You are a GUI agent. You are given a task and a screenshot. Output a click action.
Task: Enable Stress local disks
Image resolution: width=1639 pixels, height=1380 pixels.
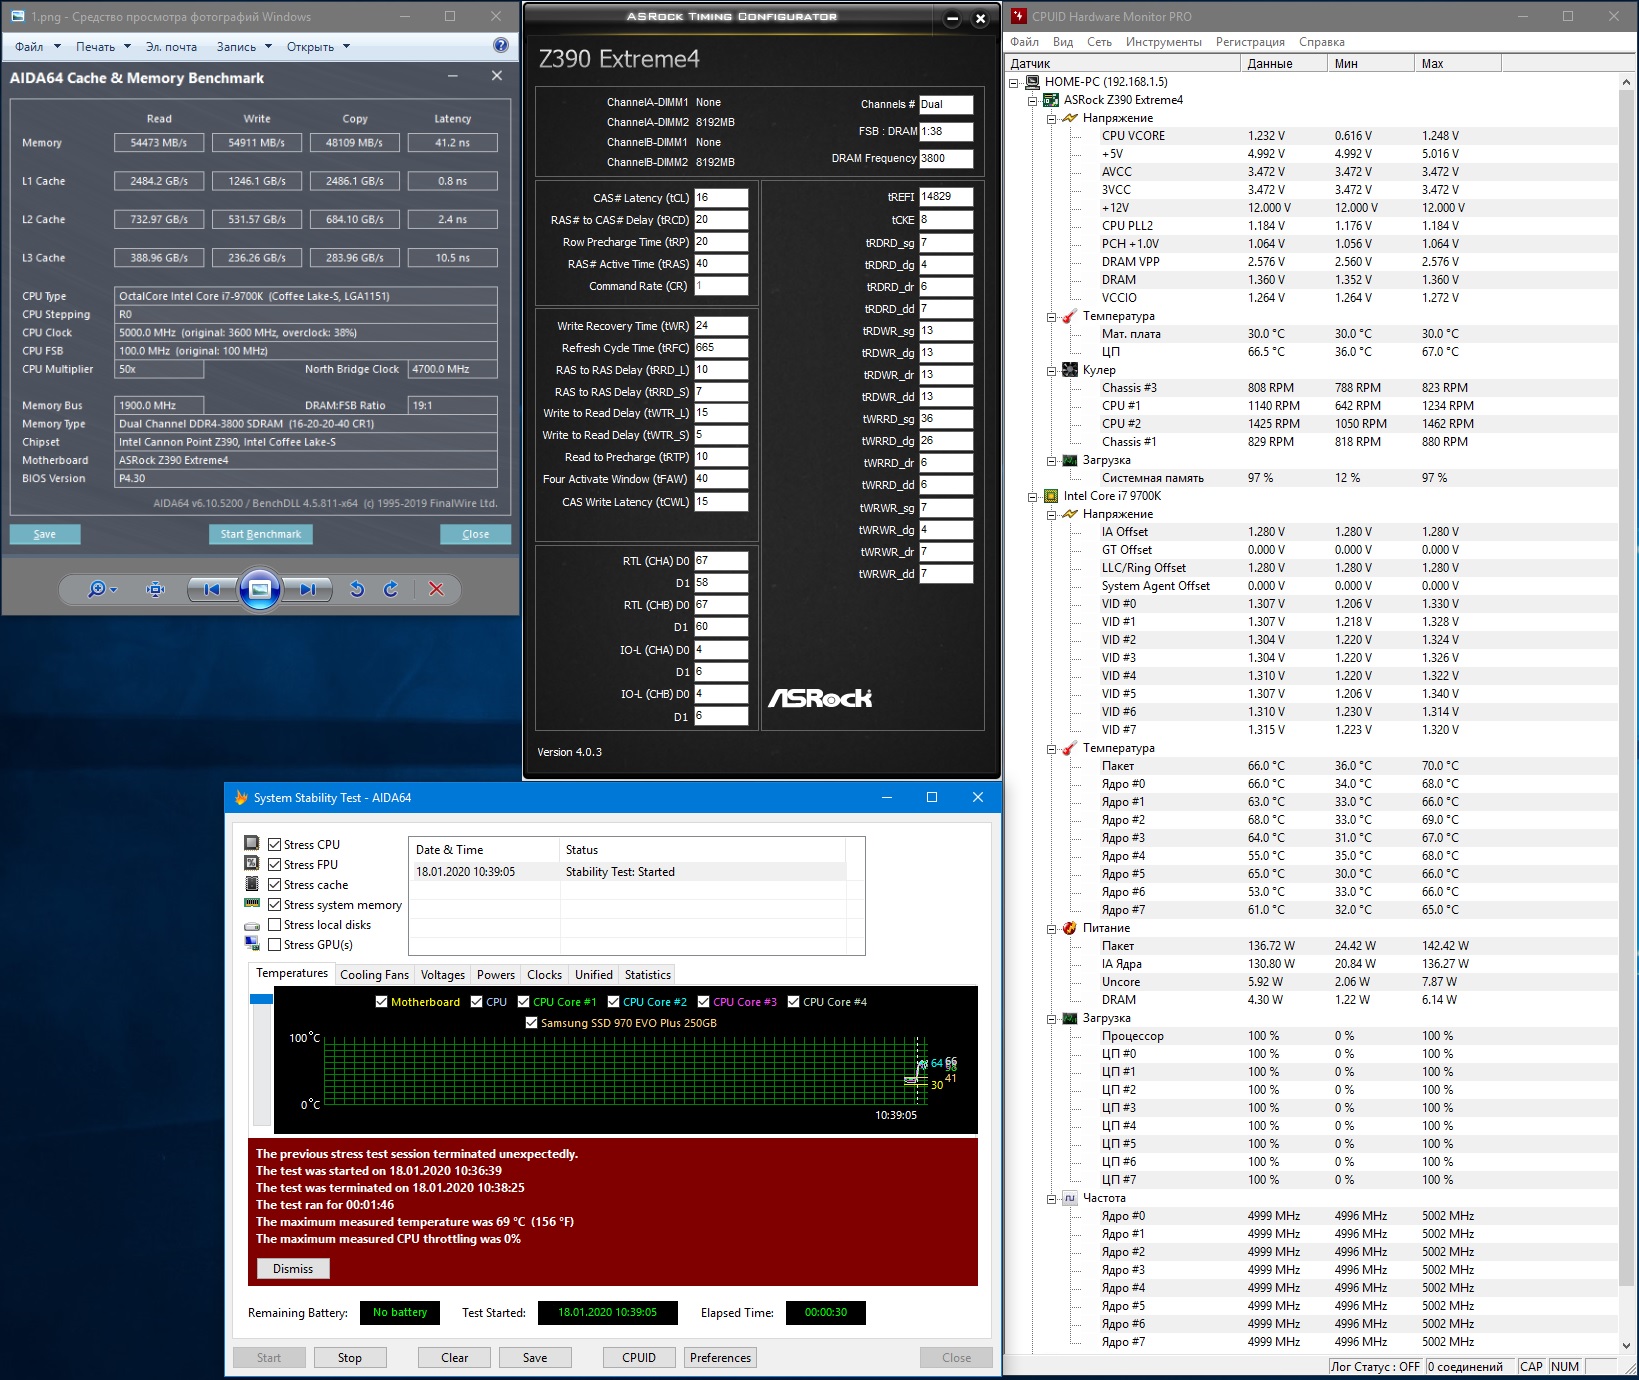tap(274, 924)
